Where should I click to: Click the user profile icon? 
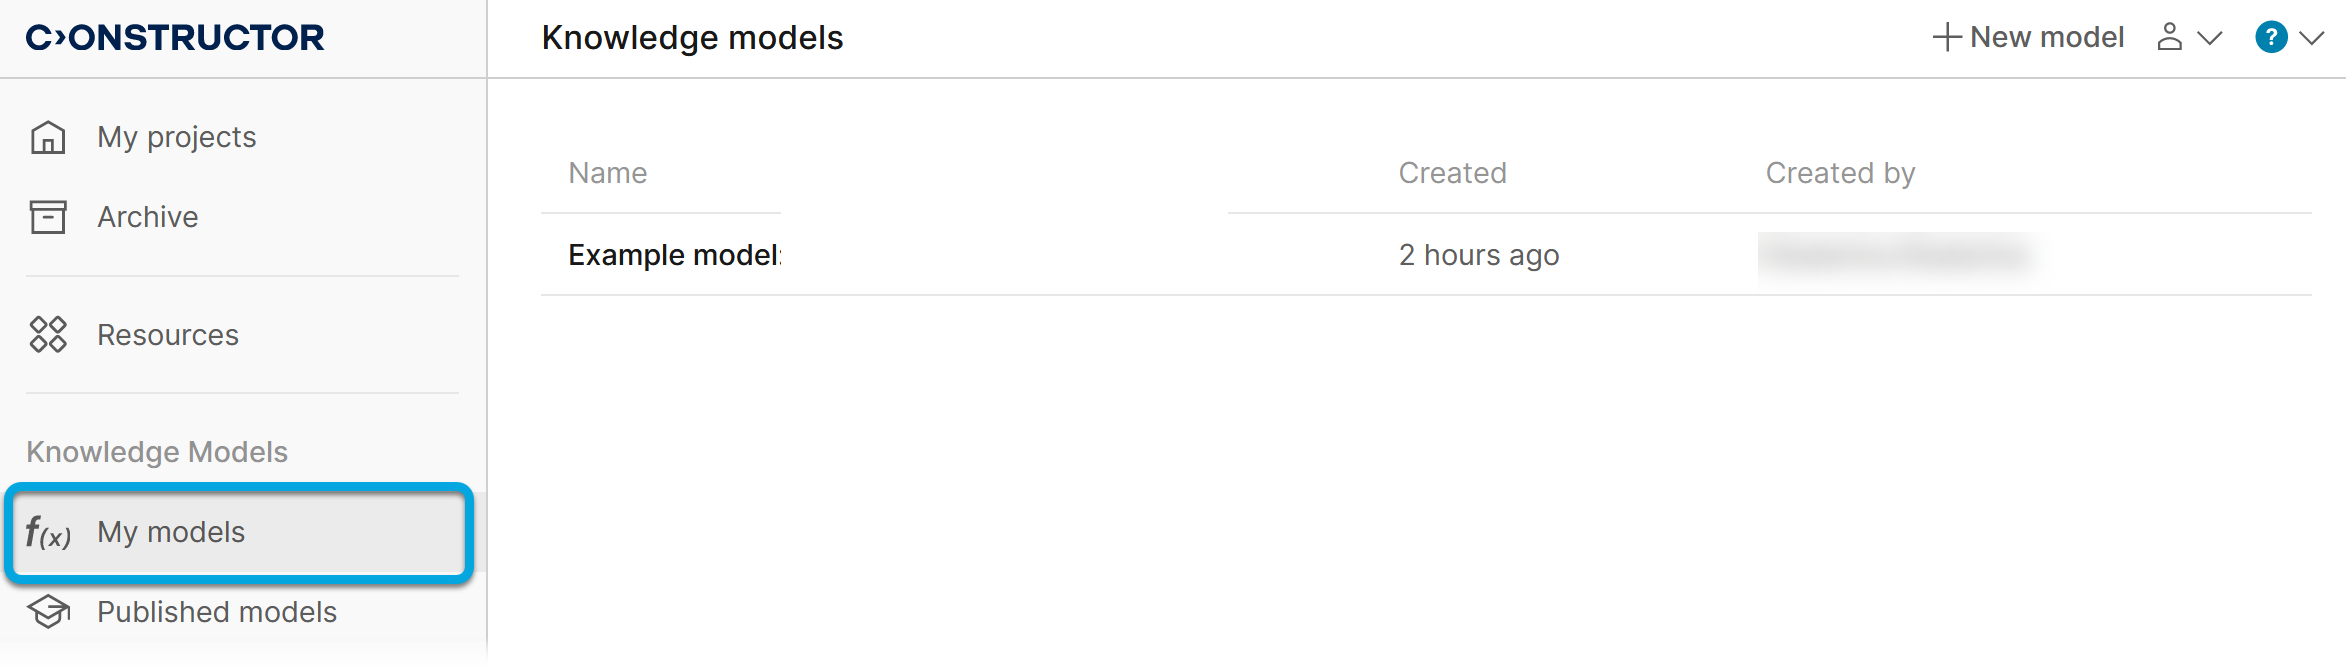(2169, 38)
